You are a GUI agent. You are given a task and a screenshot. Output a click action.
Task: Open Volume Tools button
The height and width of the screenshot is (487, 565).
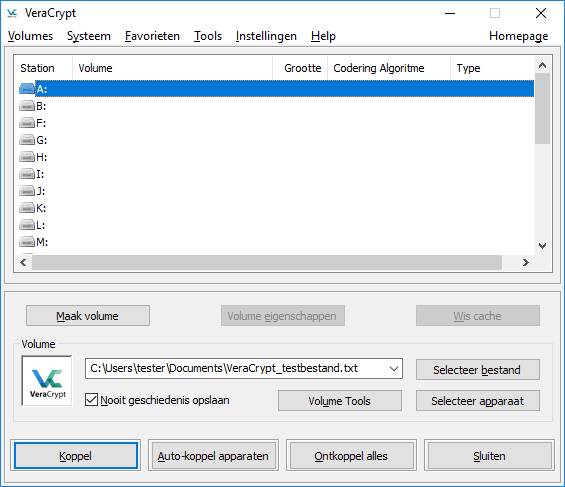tap(339, 401)
